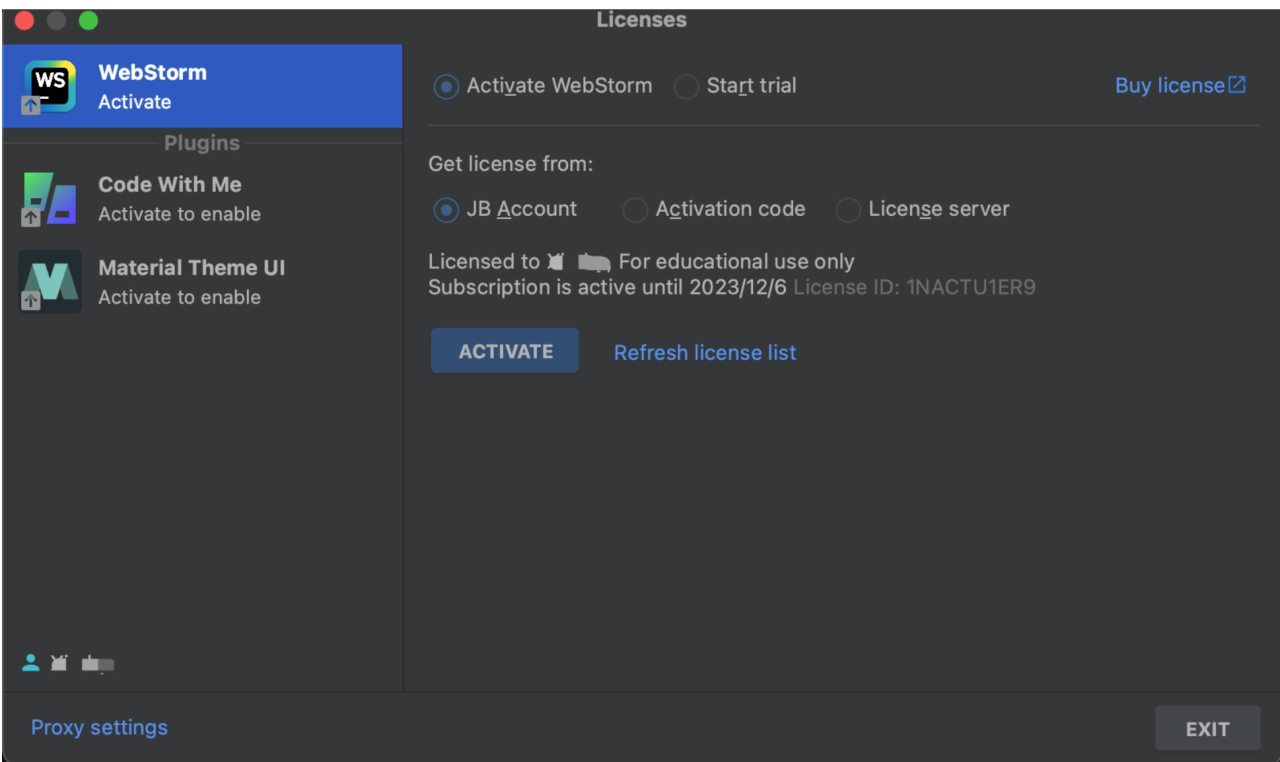Image resolution: width=1280 pixels, height=762 pixels.
Task: Click the Get license from: label
Action: coord(511,164)
